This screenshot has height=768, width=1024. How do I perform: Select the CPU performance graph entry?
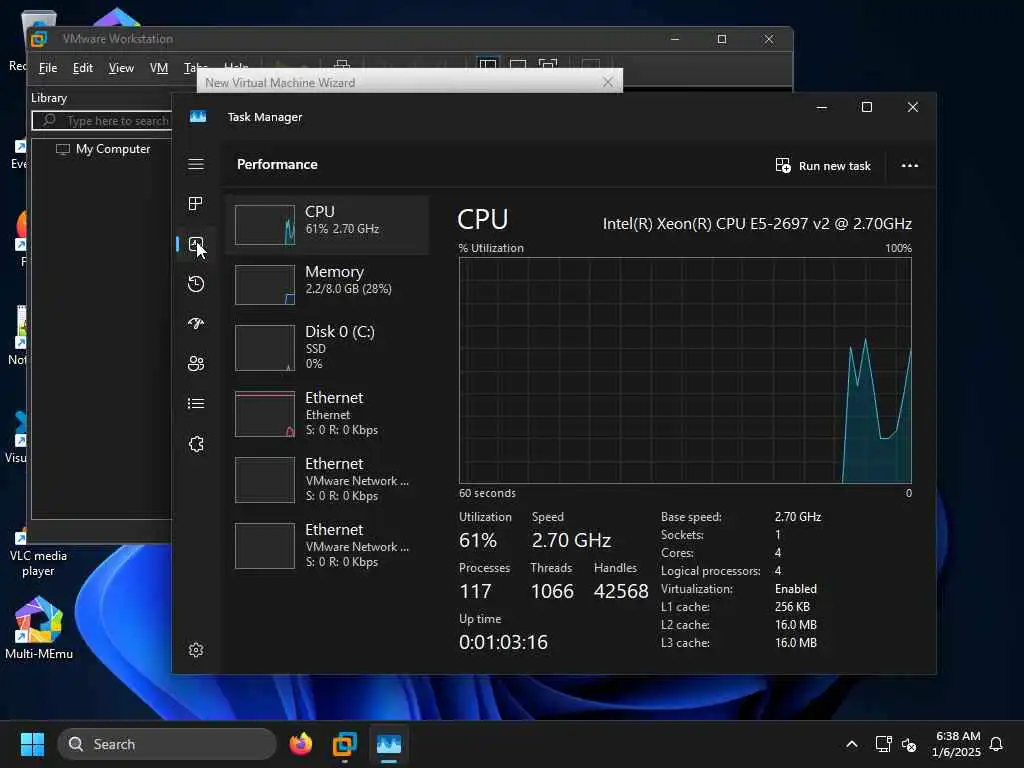(x=327, y=224)
